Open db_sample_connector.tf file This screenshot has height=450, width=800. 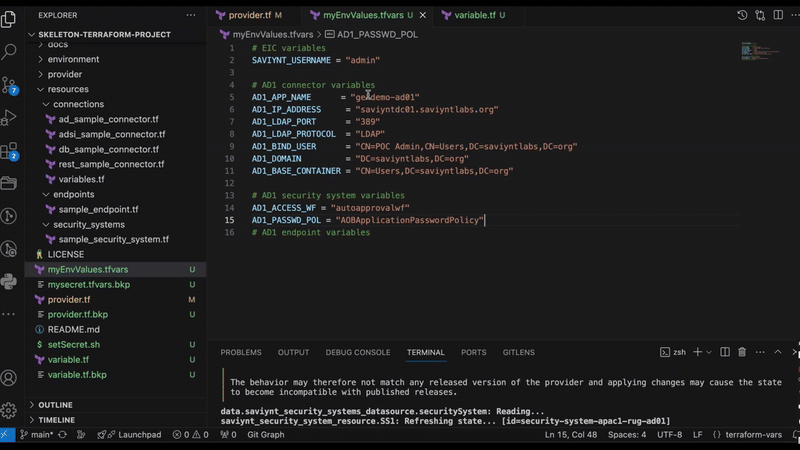(108, 149)
